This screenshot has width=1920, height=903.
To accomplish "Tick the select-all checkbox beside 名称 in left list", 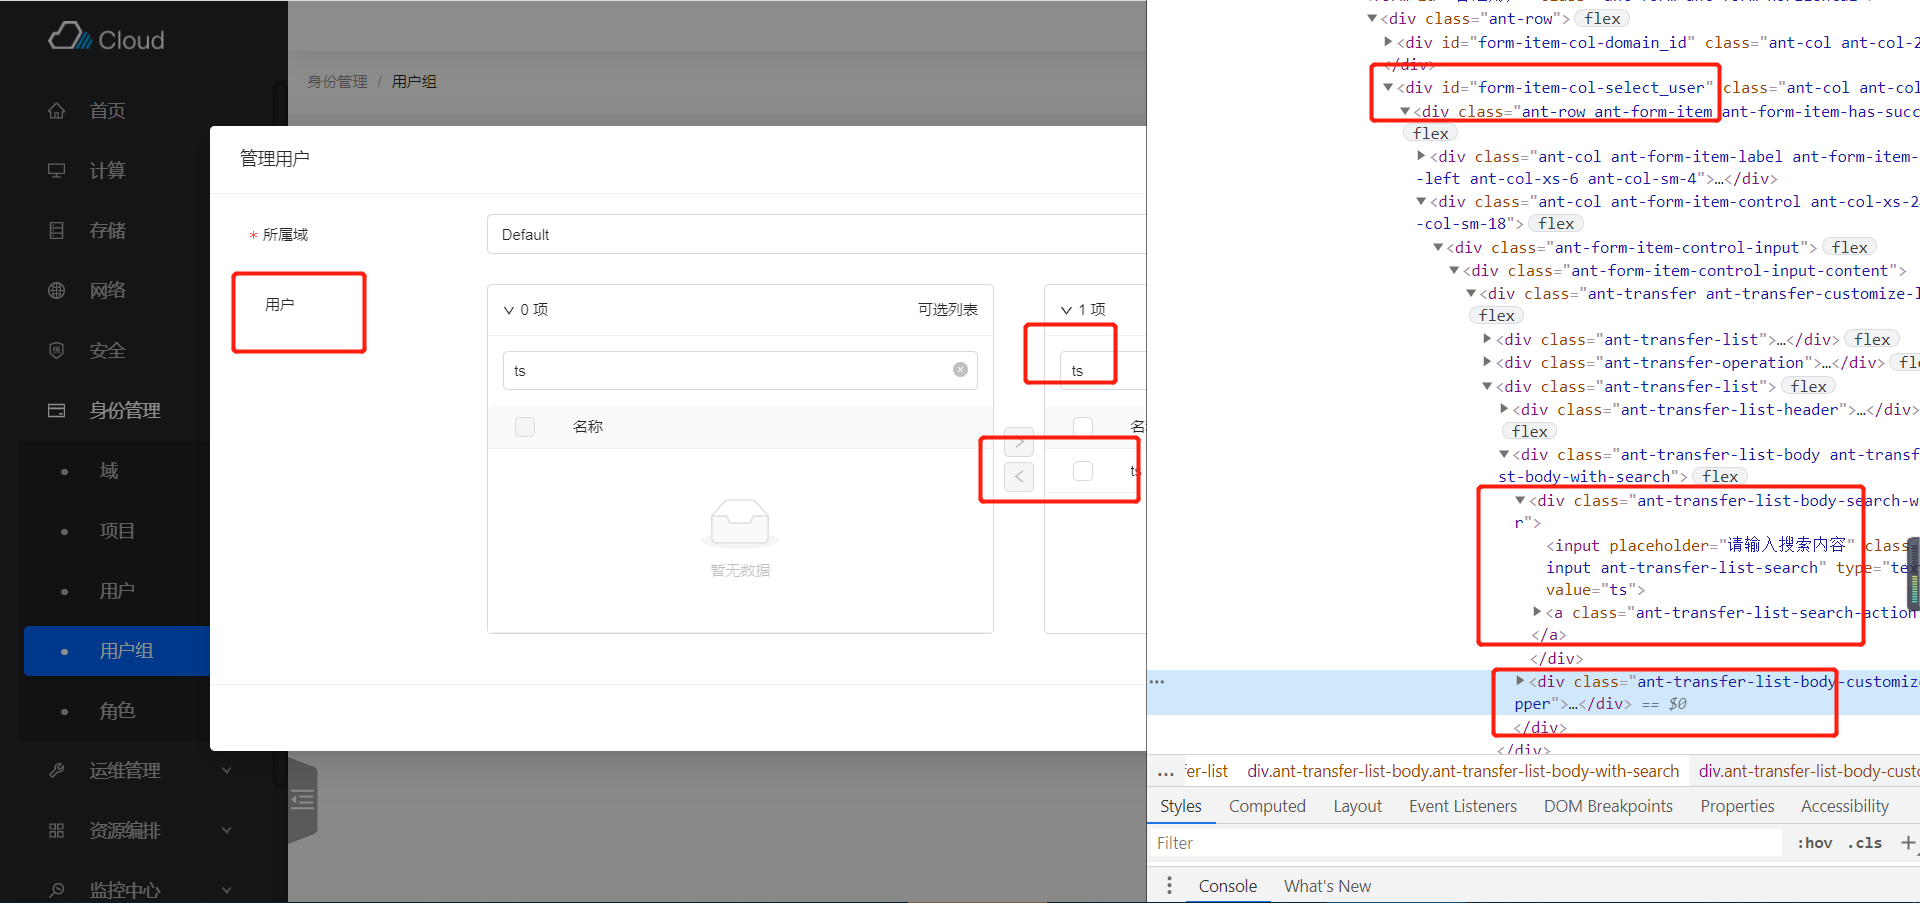I will tap(525, 427).
